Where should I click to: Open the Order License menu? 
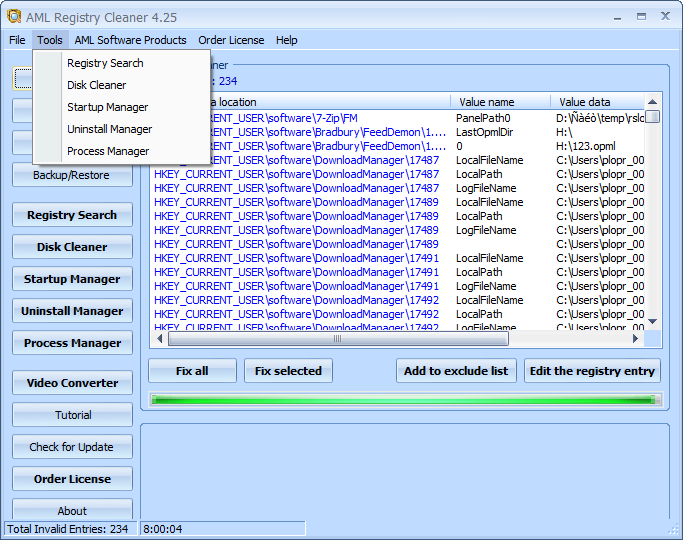(231, 40)
